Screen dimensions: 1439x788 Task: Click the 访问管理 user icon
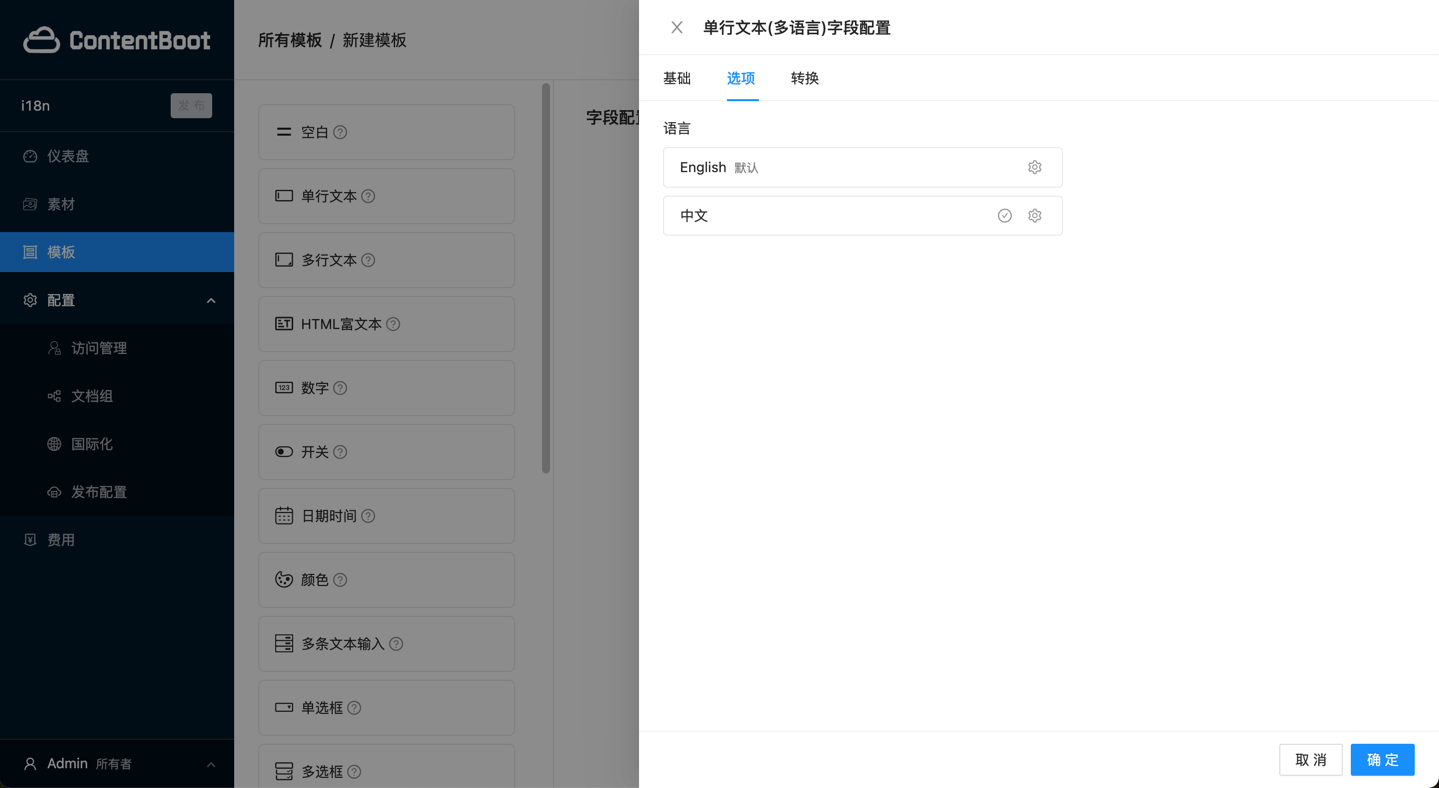[54, 348]
